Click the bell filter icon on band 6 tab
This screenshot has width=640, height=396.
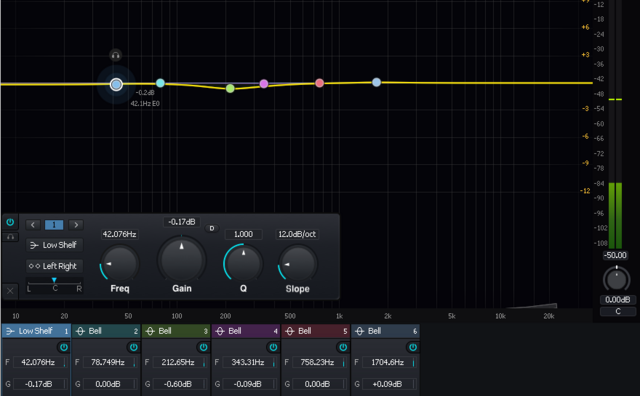[x=360, y=331]
